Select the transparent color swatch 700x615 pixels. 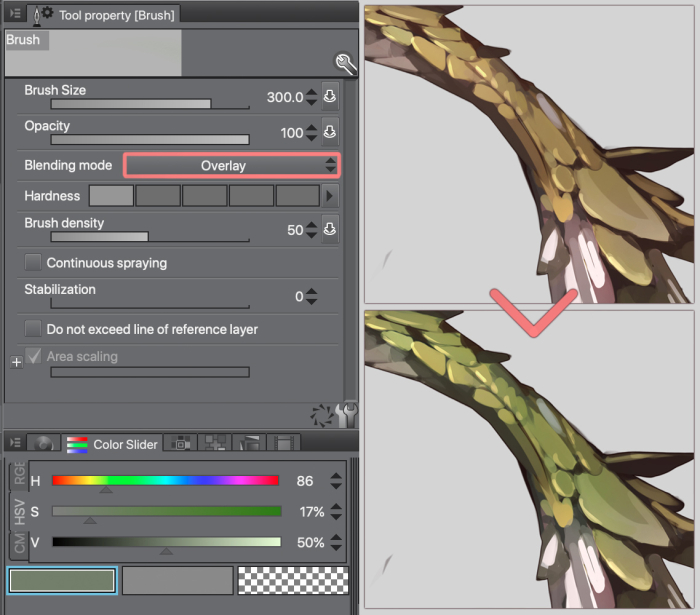tap(292, 580)
